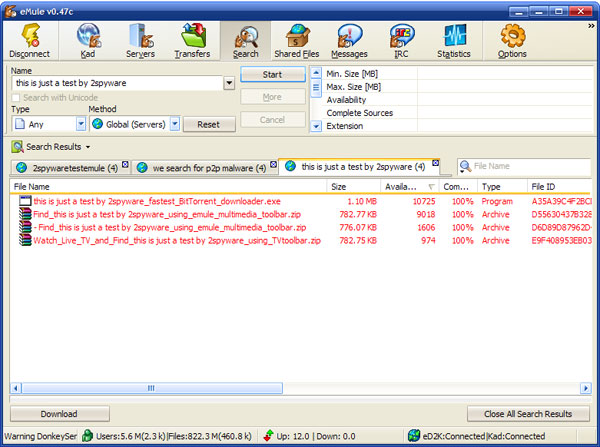Sort by Complete sources column
The width and height of the screenshot is (600, 447).
458,187
